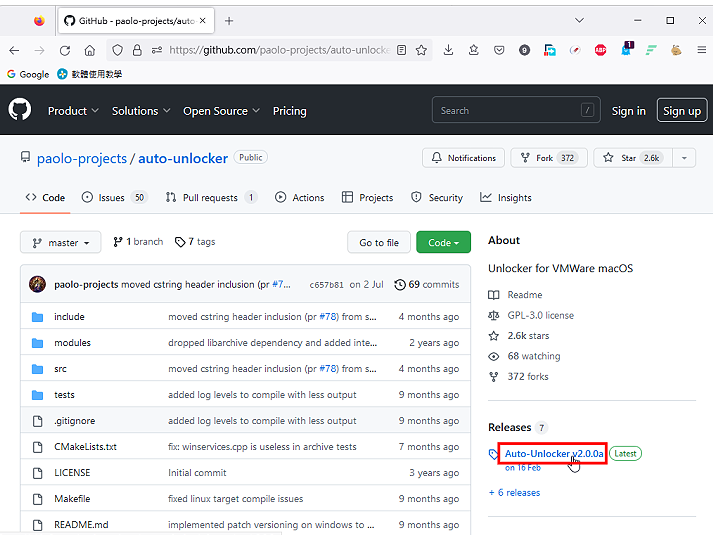Toggle reader view icon in address bar
Viewport: 713px width, 535px height.
point(402,50)
